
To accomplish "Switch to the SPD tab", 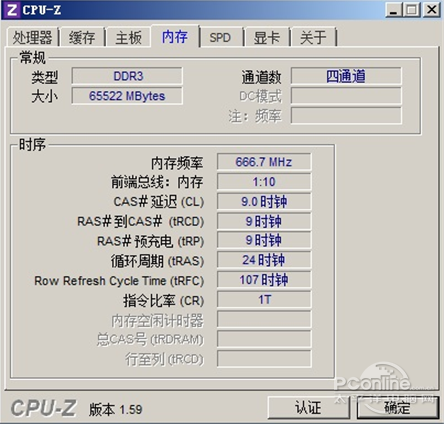I will tap(220, 37).
